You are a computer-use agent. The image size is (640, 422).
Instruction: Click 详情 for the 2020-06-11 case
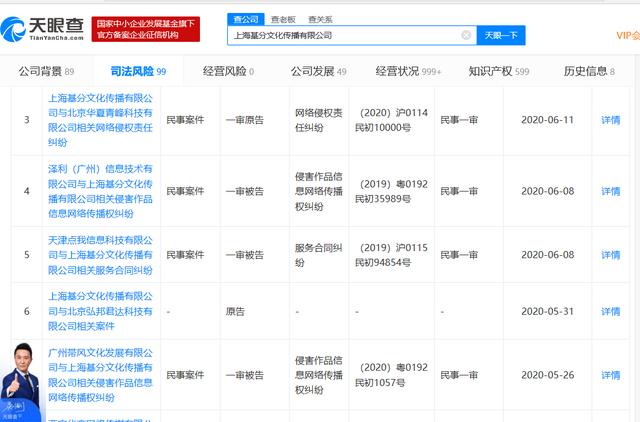(x=611, y=120)
